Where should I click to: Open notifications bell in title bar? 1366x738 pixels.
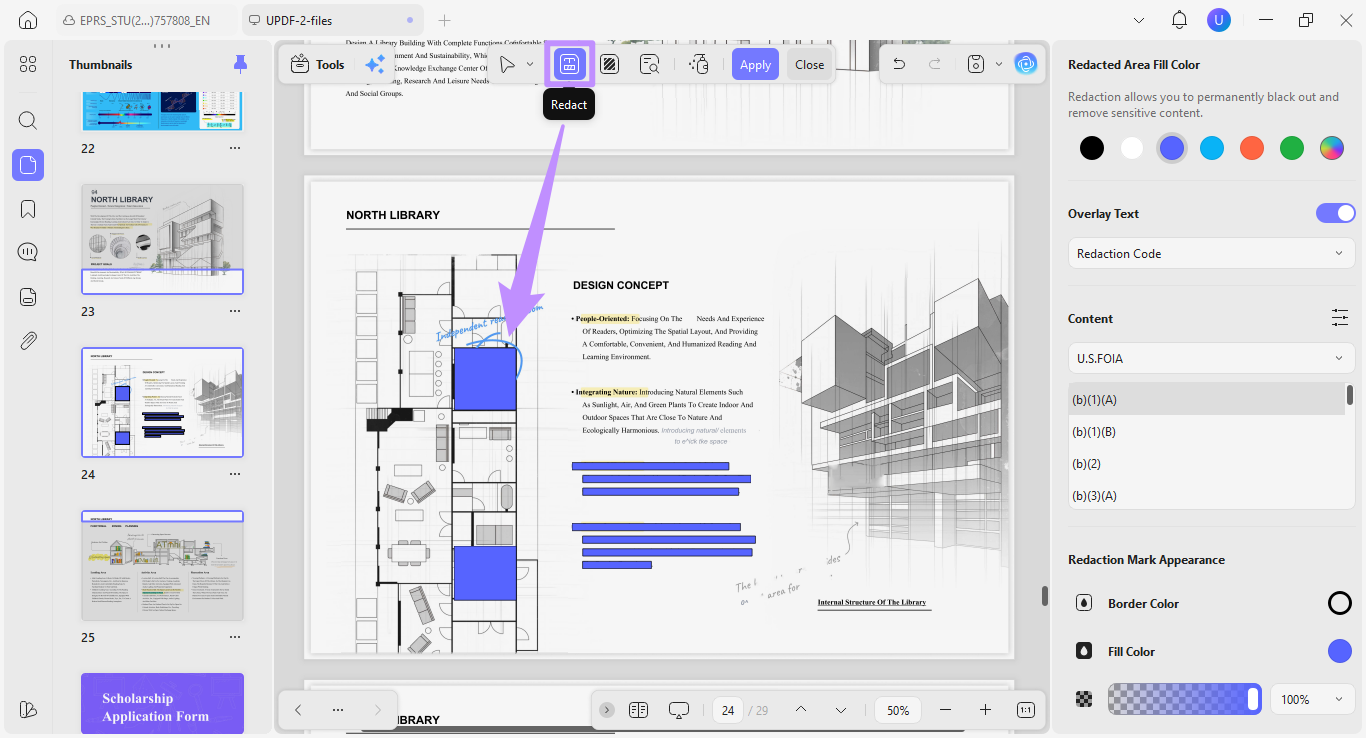tap(1180, 20)
